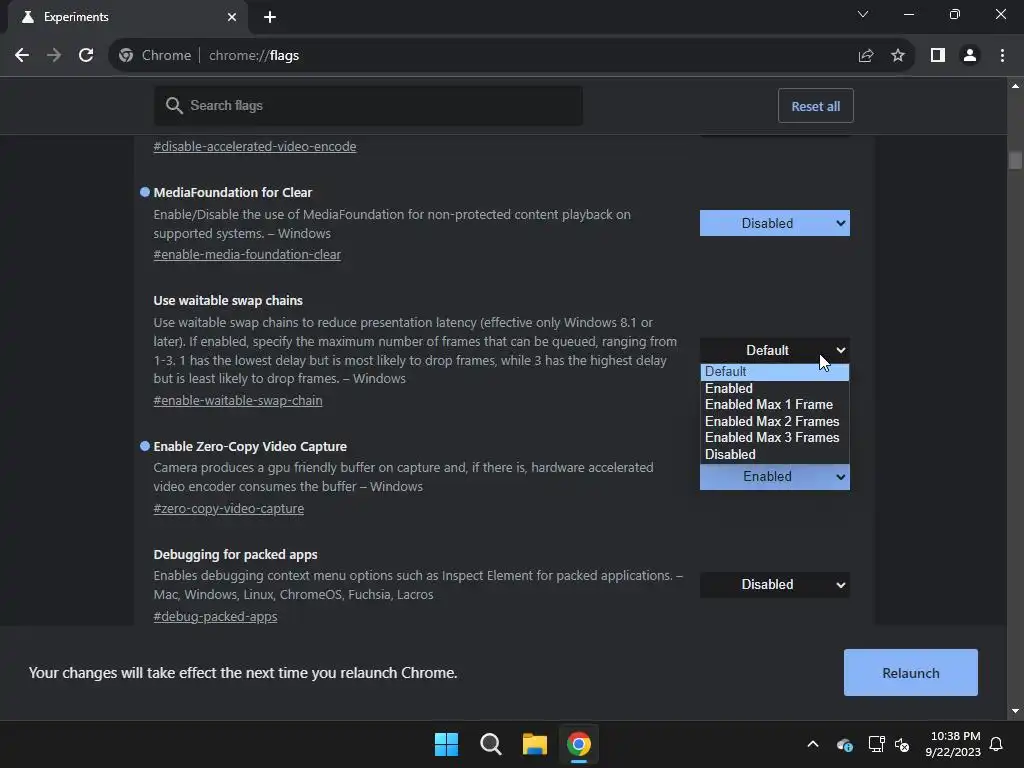Click the Reset all button
This screenshot has height=768, width=1024.
click(x=816, y=106)
